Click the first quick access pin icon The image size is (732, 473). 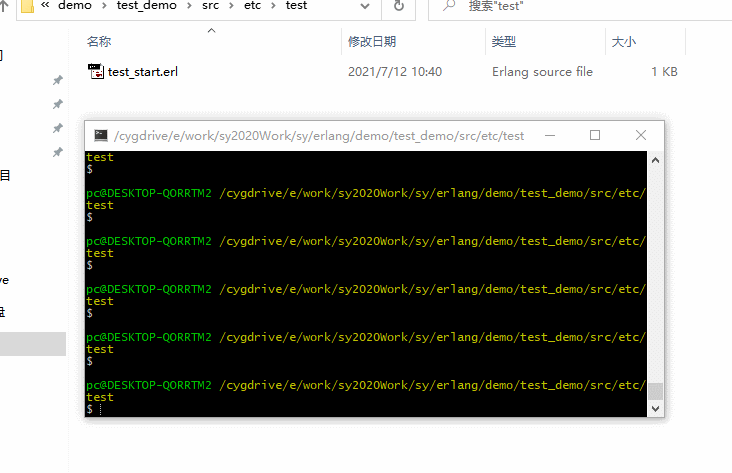tap(57, 80)
